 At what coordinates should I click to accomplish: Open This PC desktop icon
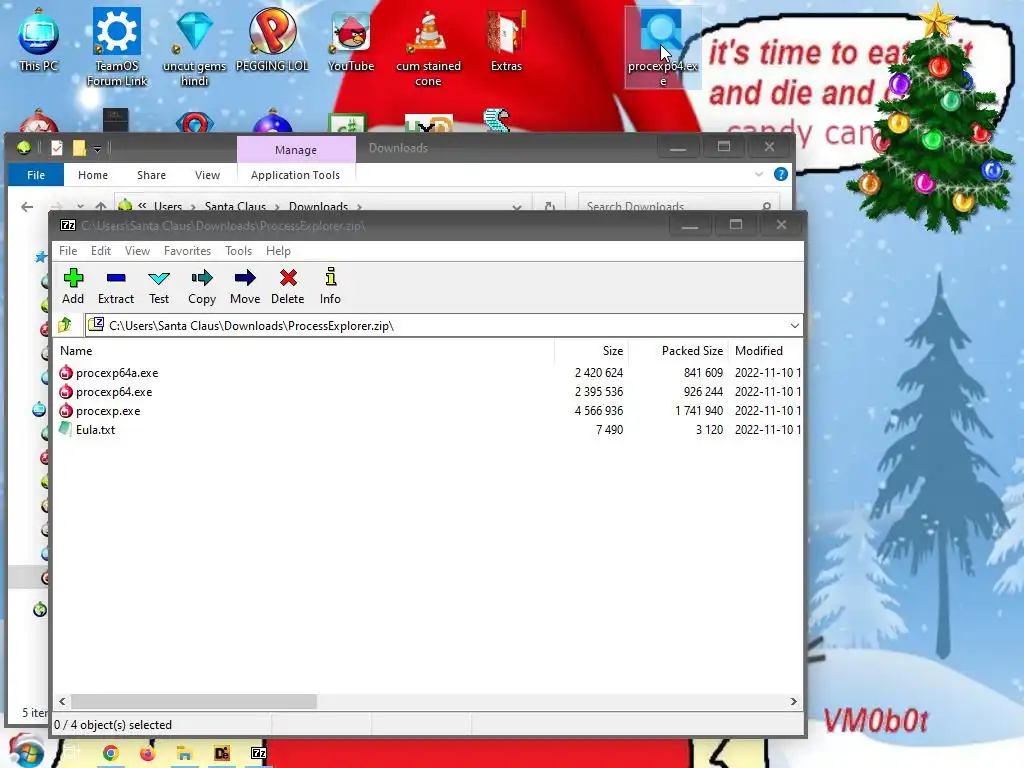pyautogui.click(x=39, y=40)
